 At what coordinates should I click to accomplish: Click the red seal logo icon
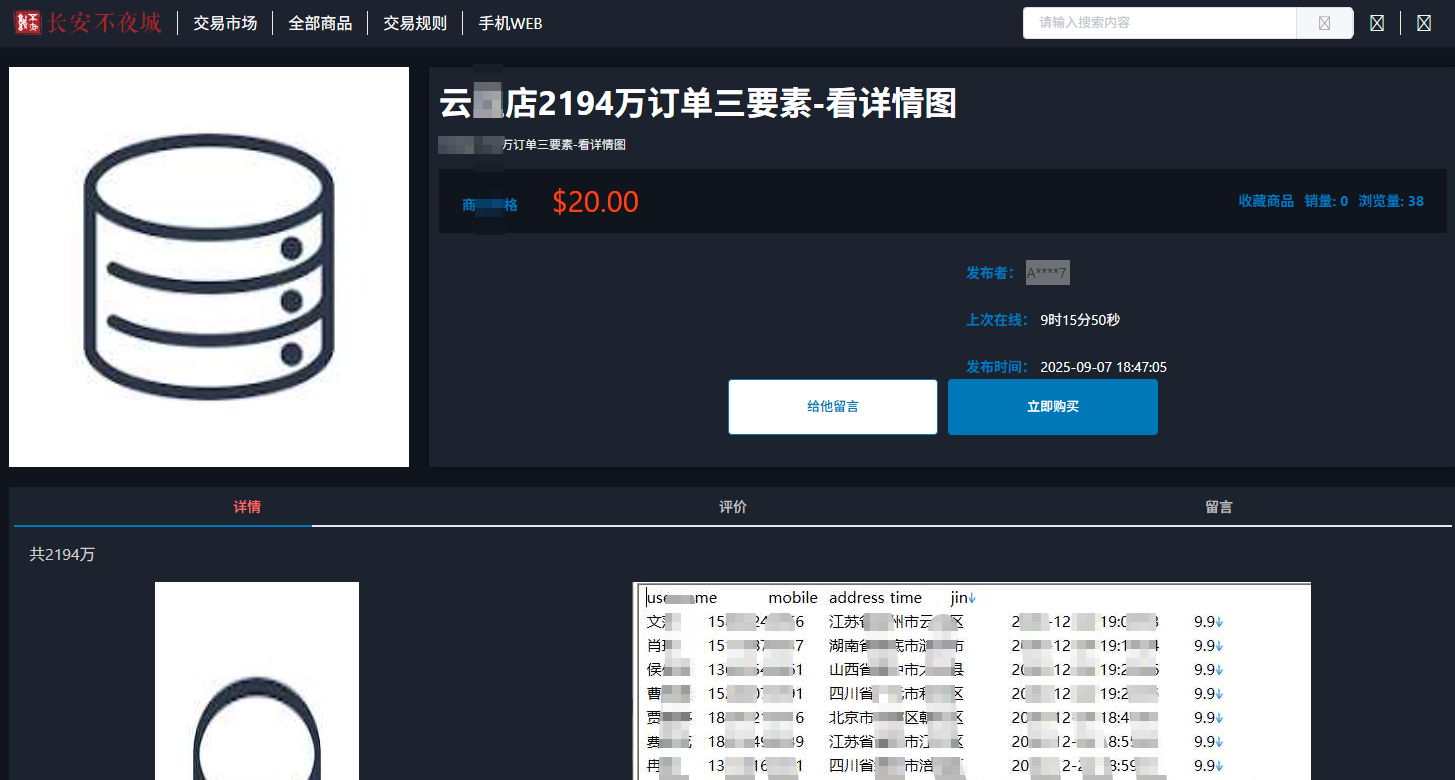27,23
